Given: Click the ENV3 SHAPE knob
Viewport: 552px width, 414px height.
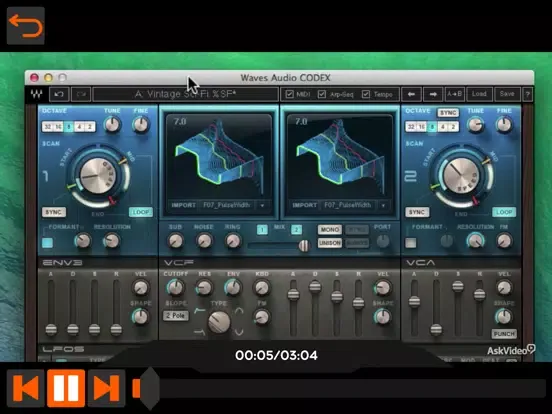Looking at the screenshot, I should 140,317.
